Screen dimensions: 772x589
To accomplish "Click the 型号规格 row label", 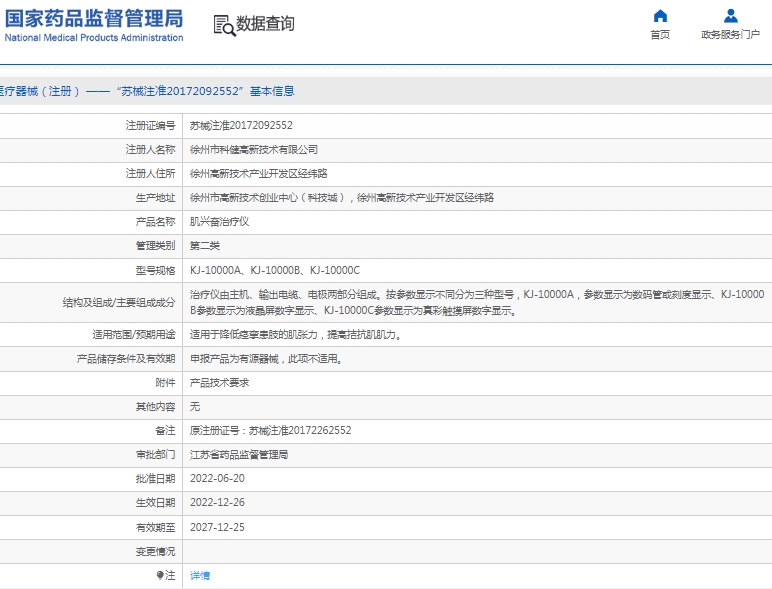I will tap(156, 270).
